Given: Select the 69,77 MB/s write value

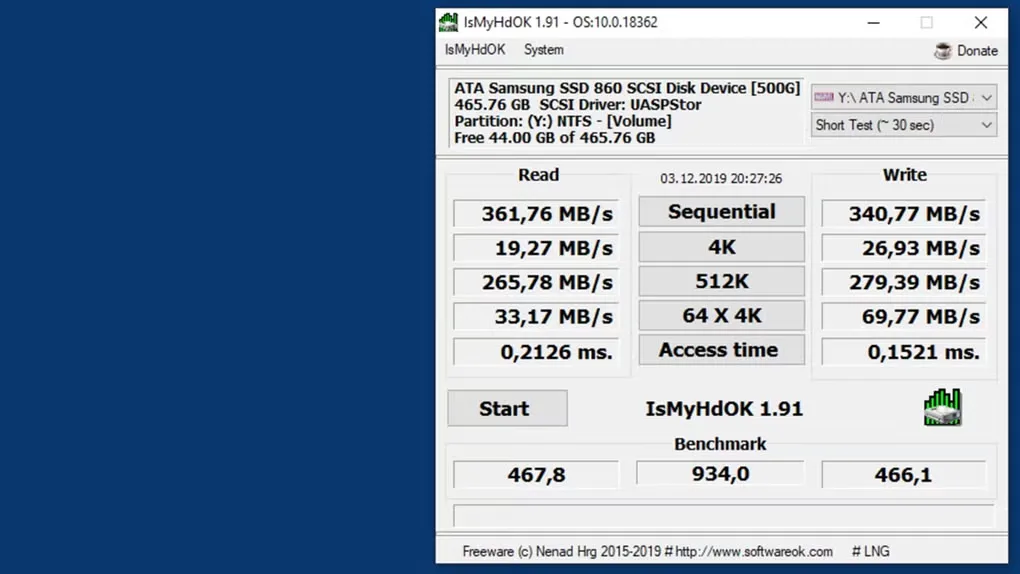Looking at the screenshot, I should [904, 317].
